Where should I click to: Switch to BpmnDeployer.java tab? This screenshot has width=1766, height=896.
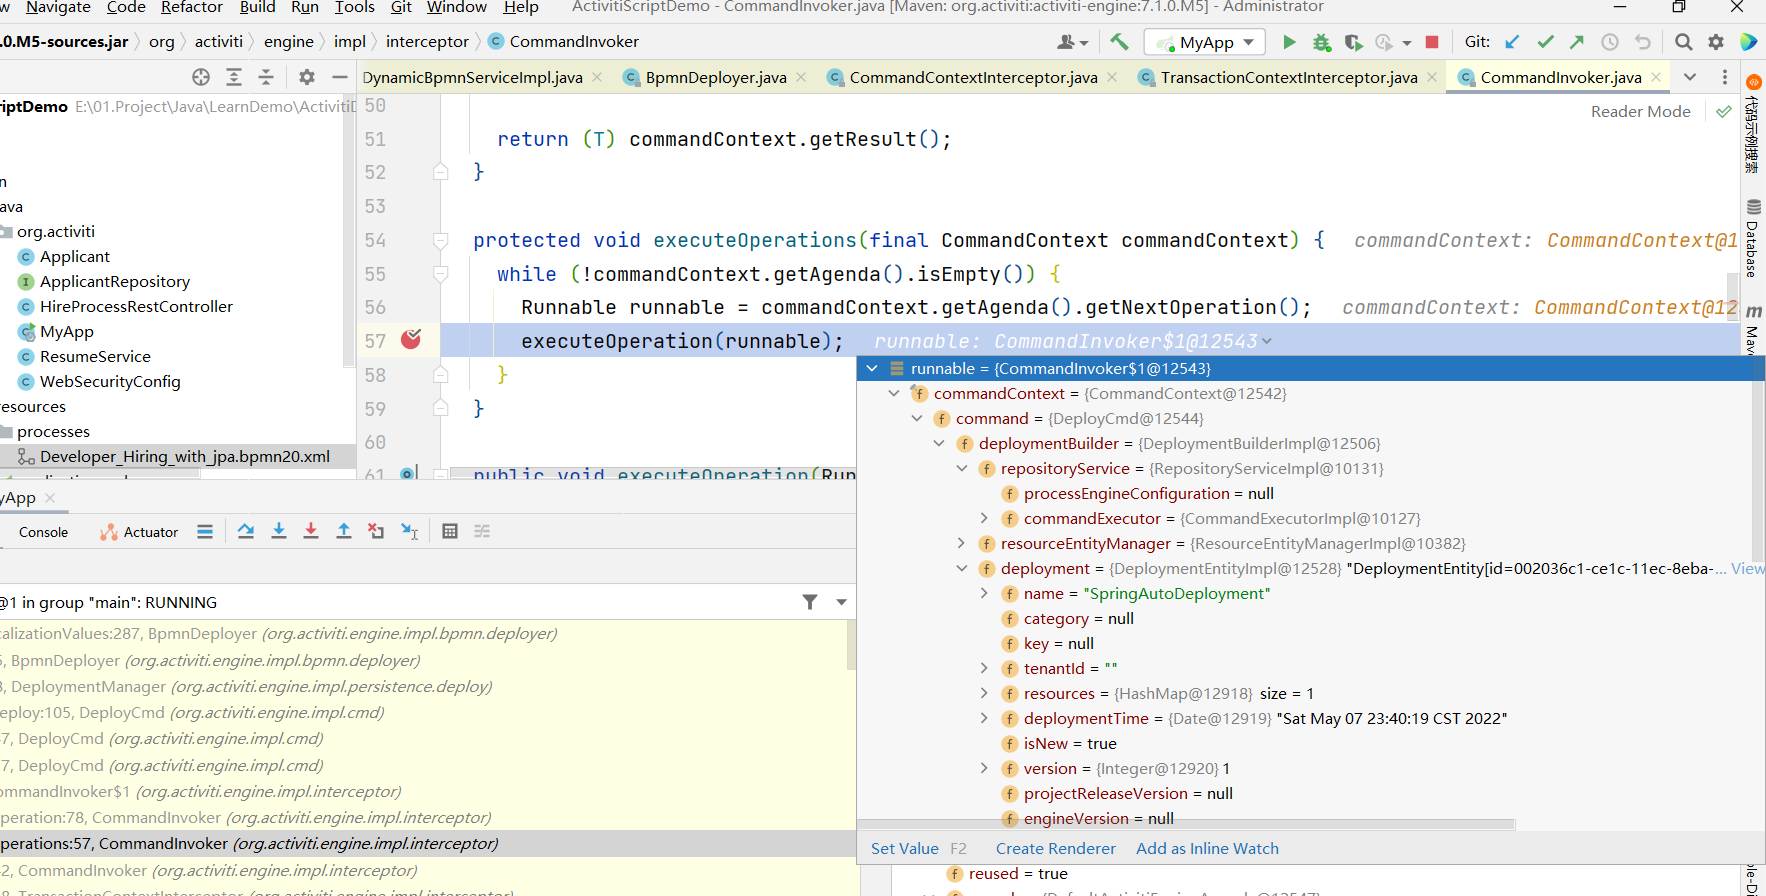[715, 77]
